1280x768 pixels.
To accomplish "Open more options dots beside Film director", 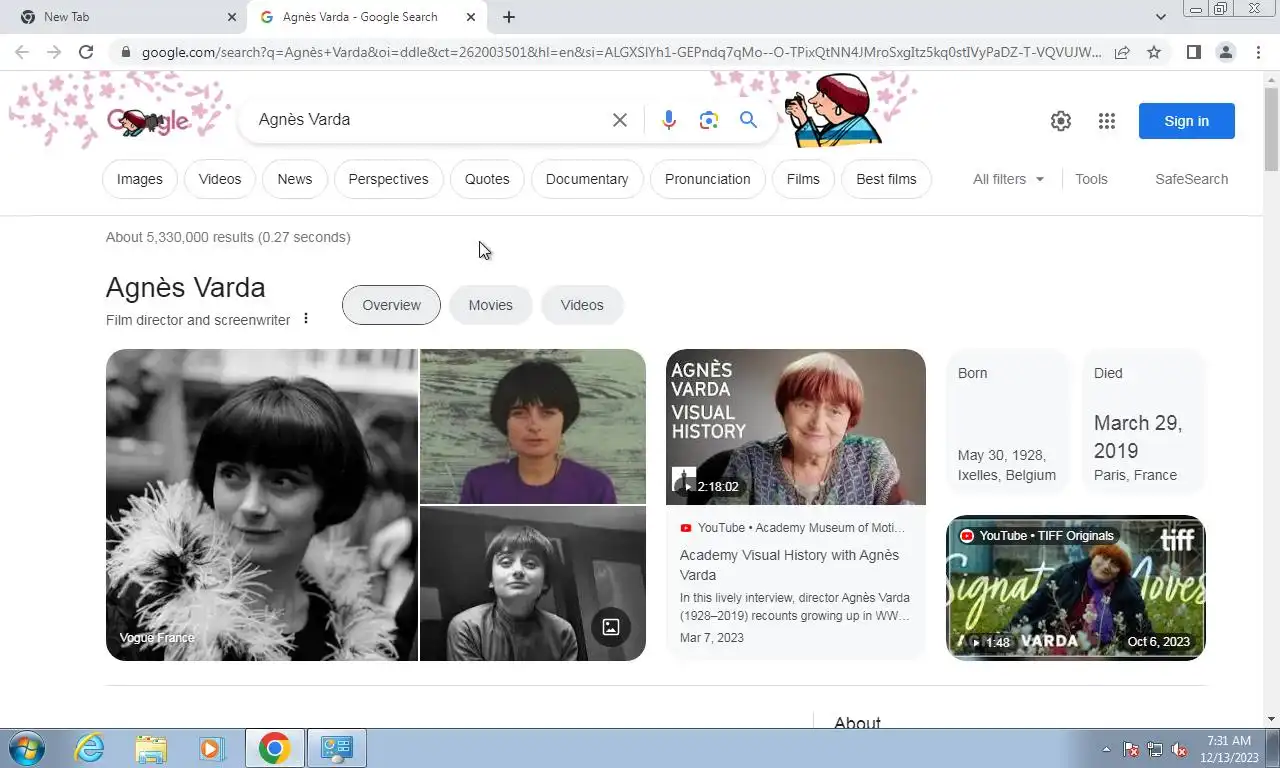I will (306, 319).
